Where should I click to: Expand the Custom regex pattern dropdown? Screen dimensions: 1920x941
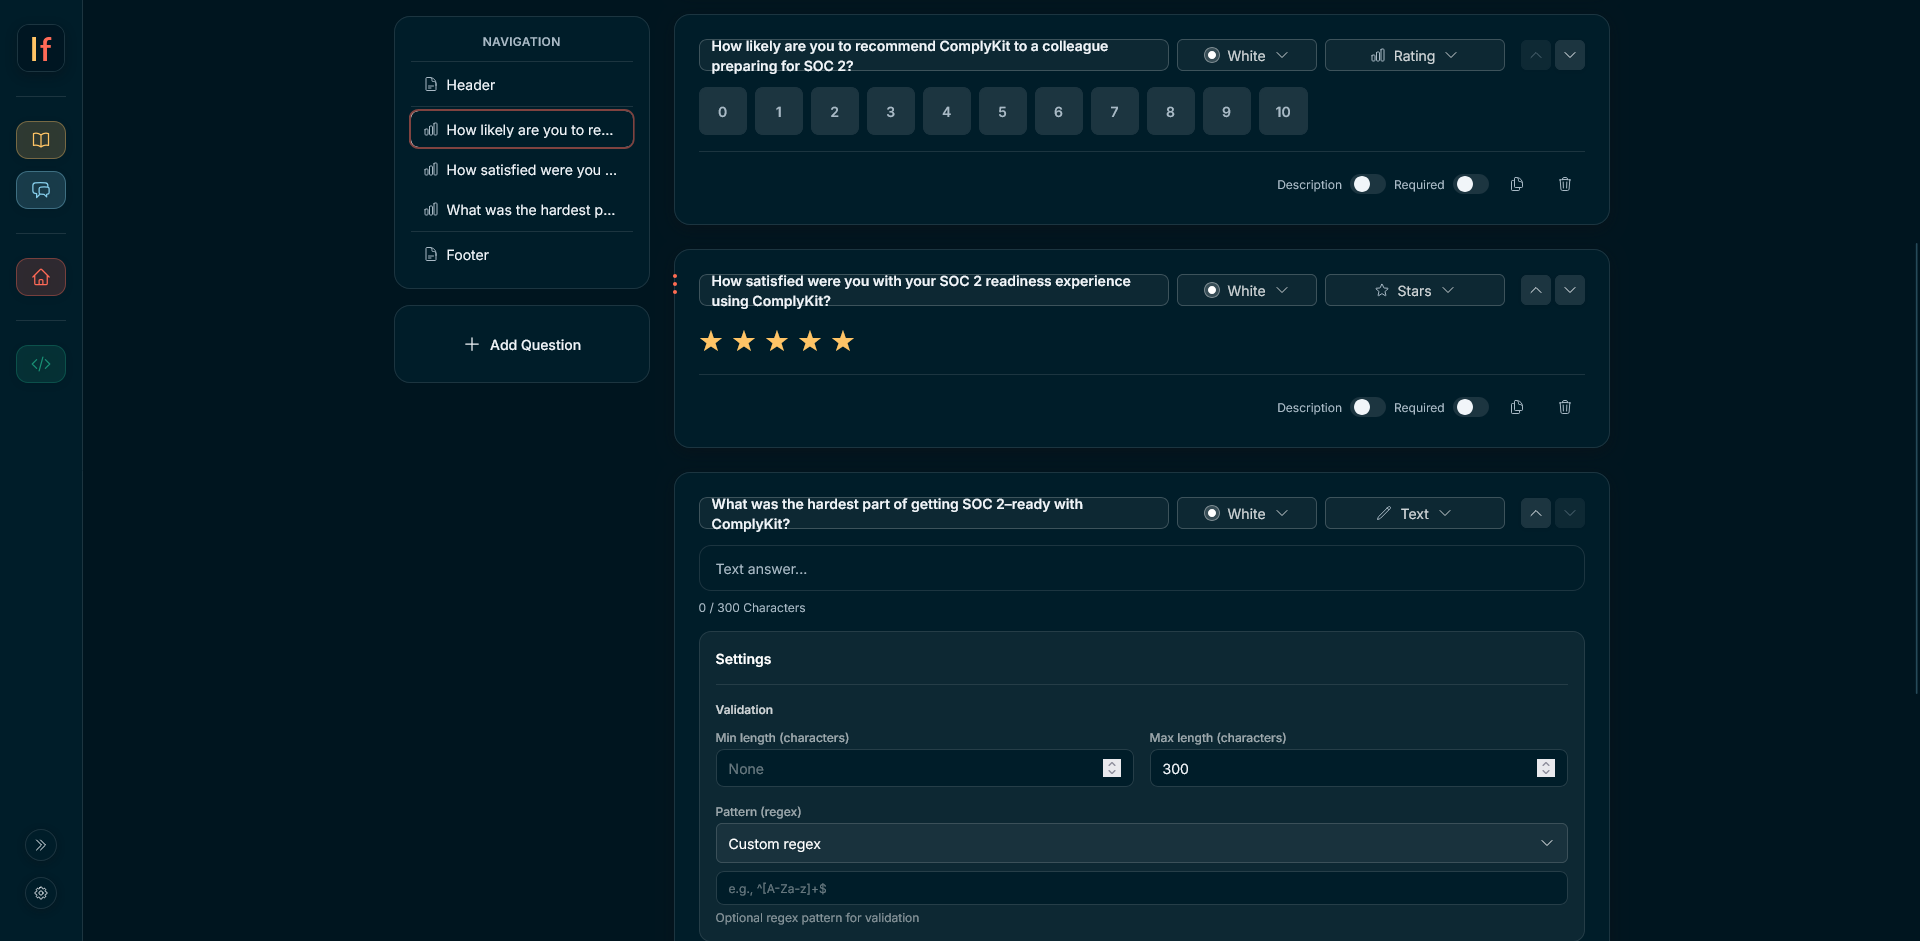[x=1141, y=843]
